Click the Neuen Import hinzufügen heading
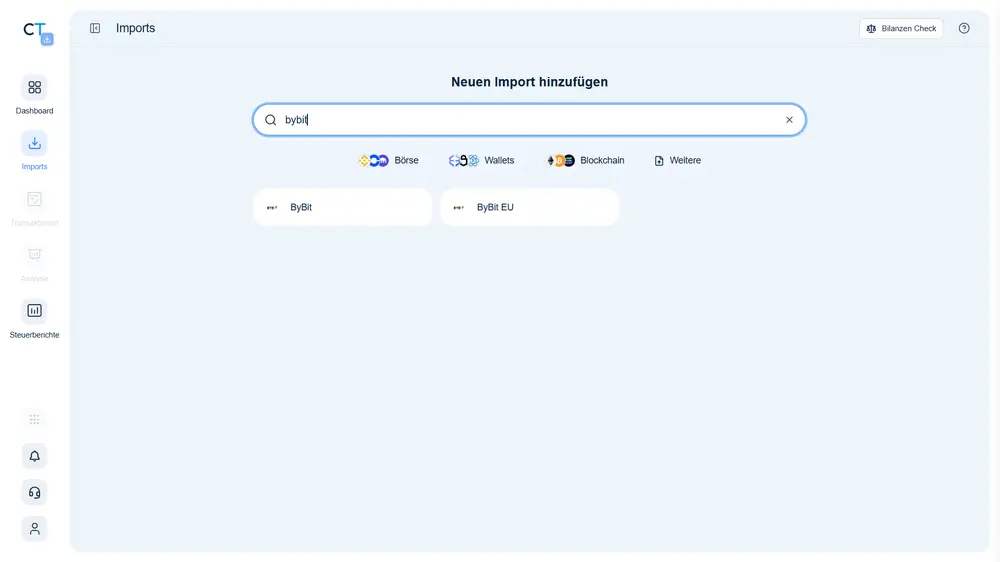This screenshot has width=1000, height=562. click(x=529, y=82)
